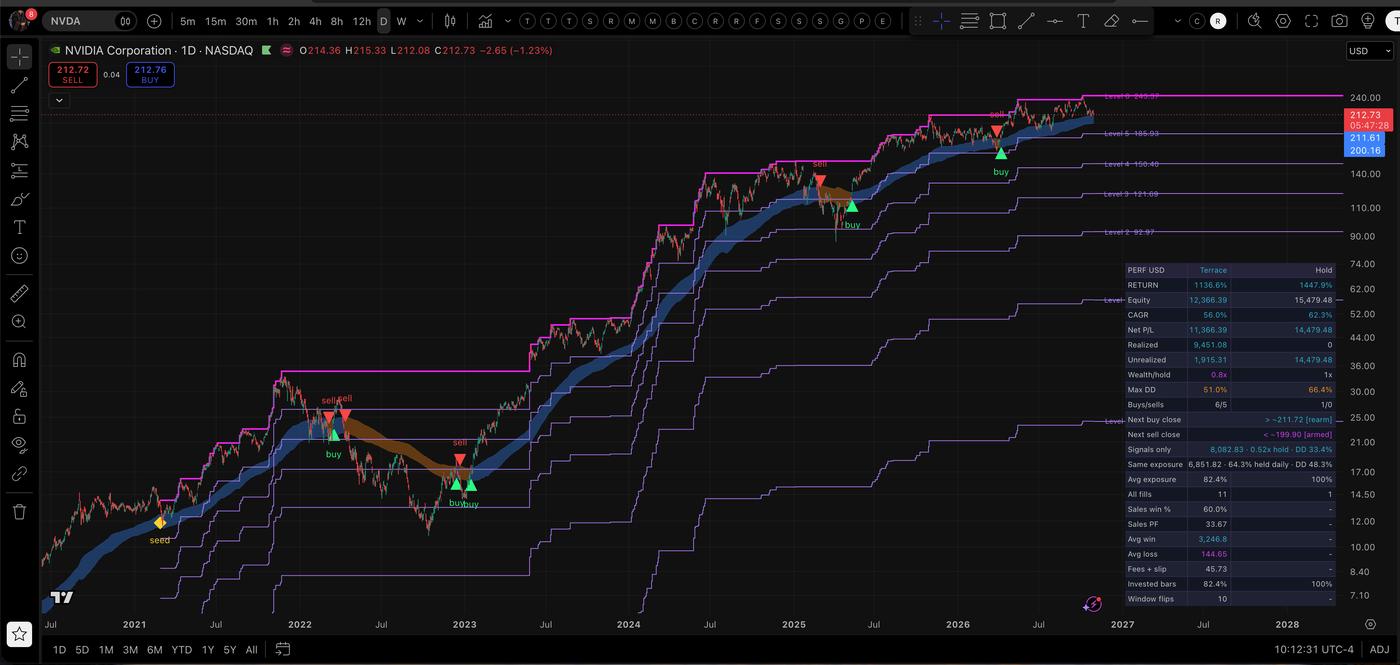This screenshot has width=1400, height=665.
Task: Open the candlestick chart type selector
Action: tap(450, 21)
